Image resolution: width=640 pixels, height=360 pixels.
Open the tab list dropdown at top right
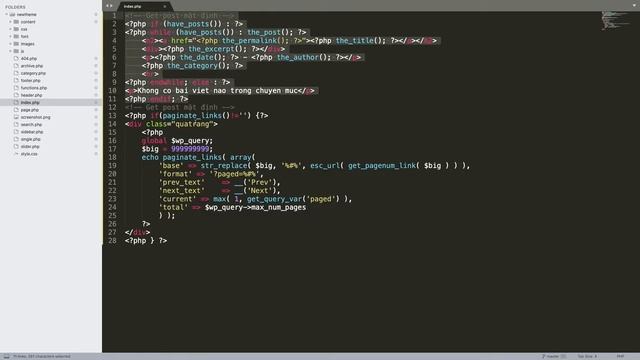pos(634,5)
